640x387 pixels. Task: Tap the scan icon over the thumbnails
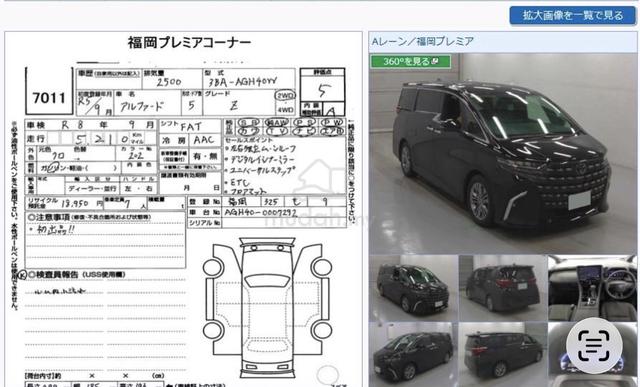pos(594,345)
